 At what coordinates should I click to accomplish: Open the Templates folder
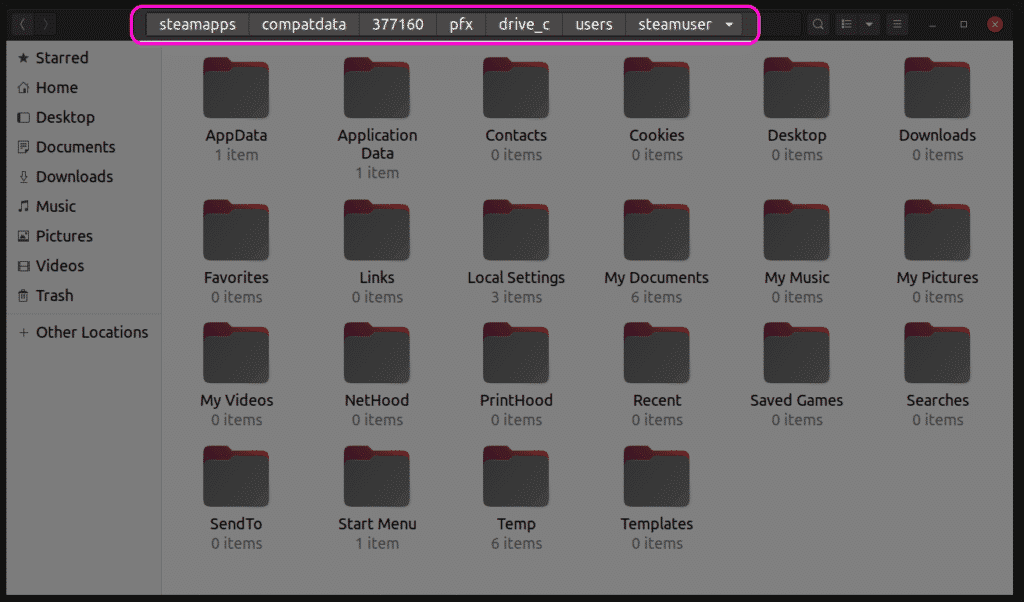pos(656,477)
